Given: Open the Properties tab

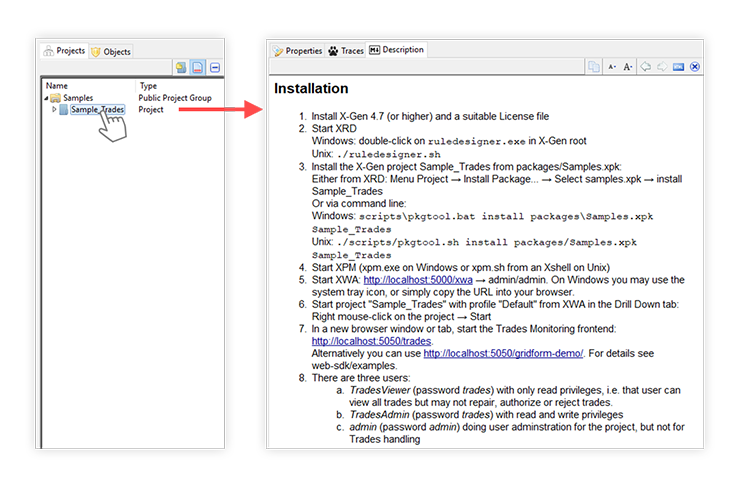Looking at the screenshot, I should (x=298, y=50).
